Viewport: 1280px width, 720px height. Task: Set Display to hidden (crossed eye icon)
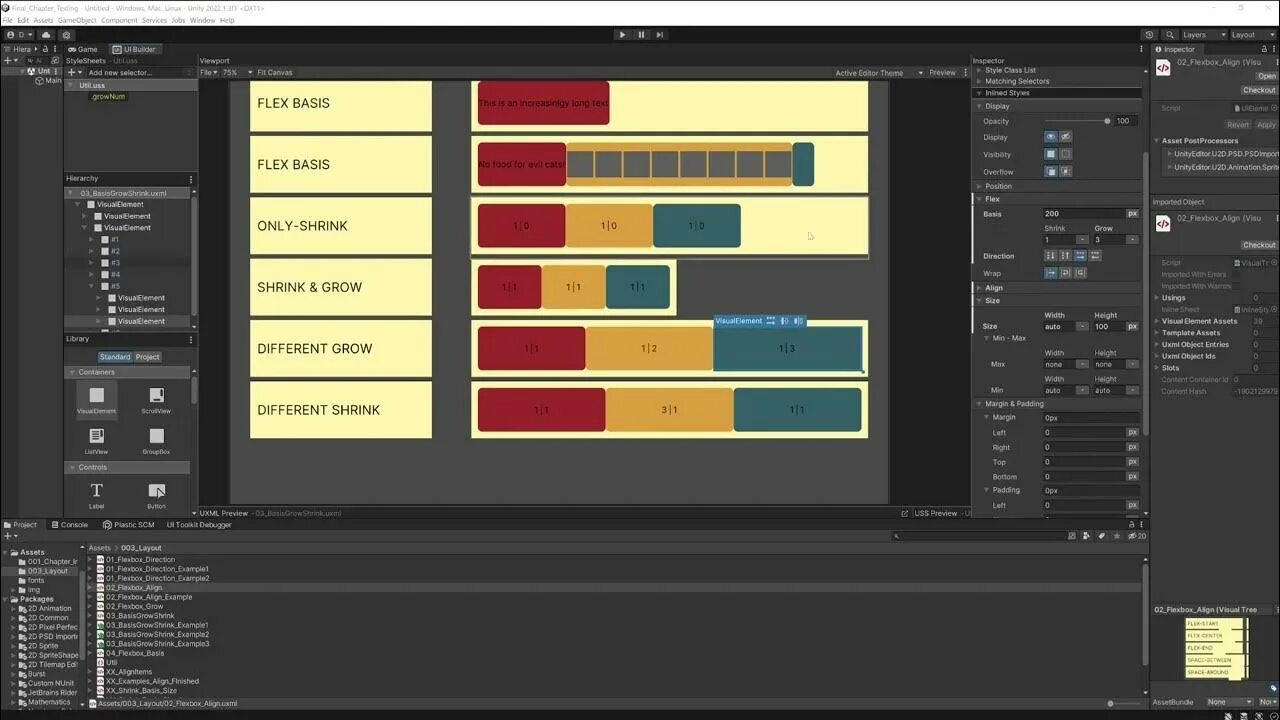[1065, 137]
